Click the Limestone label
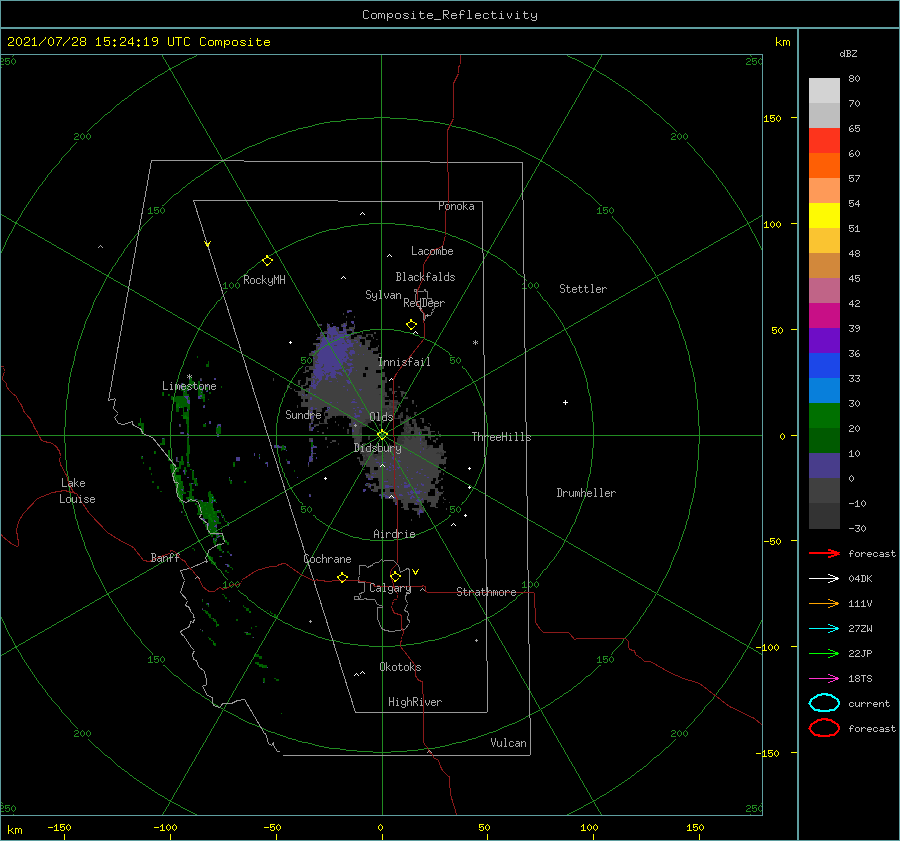The width and height of the screenshot is (900, 841). coord(189,386)
